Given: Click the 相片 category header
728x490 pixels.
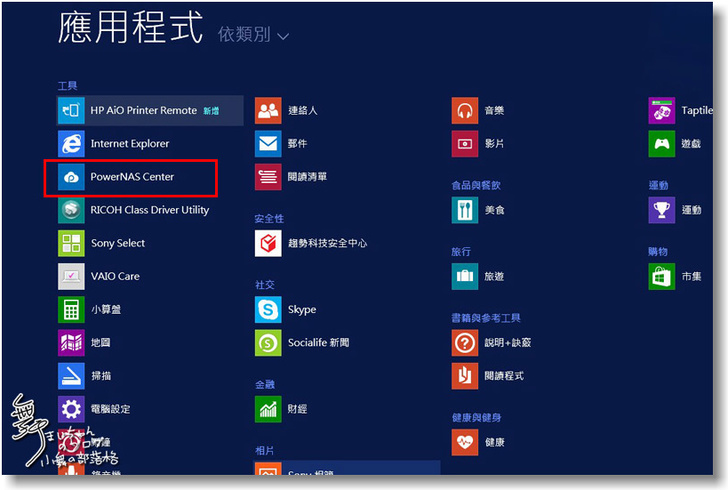Looking at the screenshot, I should click(x=265, y=451).
